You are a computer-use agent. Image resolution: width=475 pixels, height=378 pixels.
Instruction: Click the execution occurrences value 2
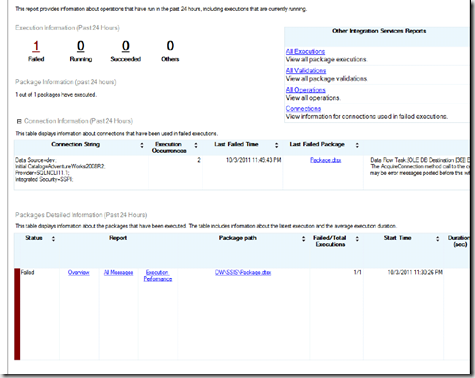tap(199, 160)
